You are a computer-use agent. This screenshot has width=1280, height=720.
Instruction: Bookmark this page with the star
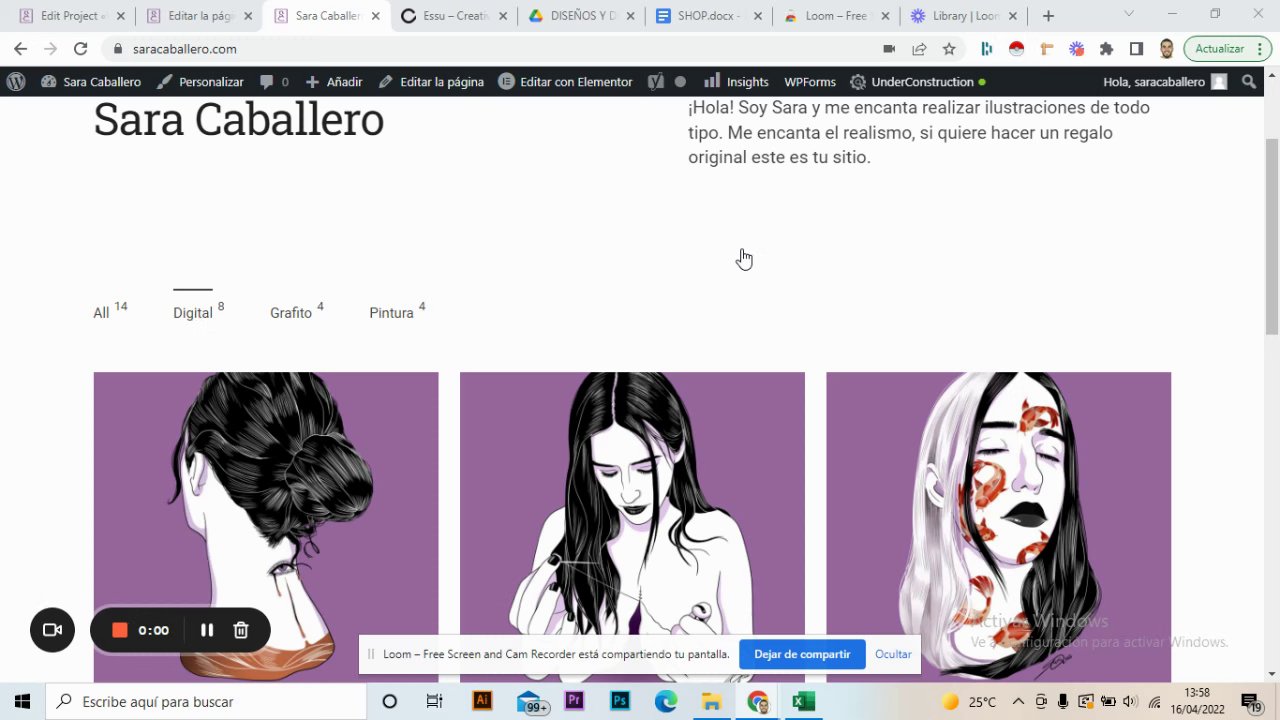[x=949, y=49]
